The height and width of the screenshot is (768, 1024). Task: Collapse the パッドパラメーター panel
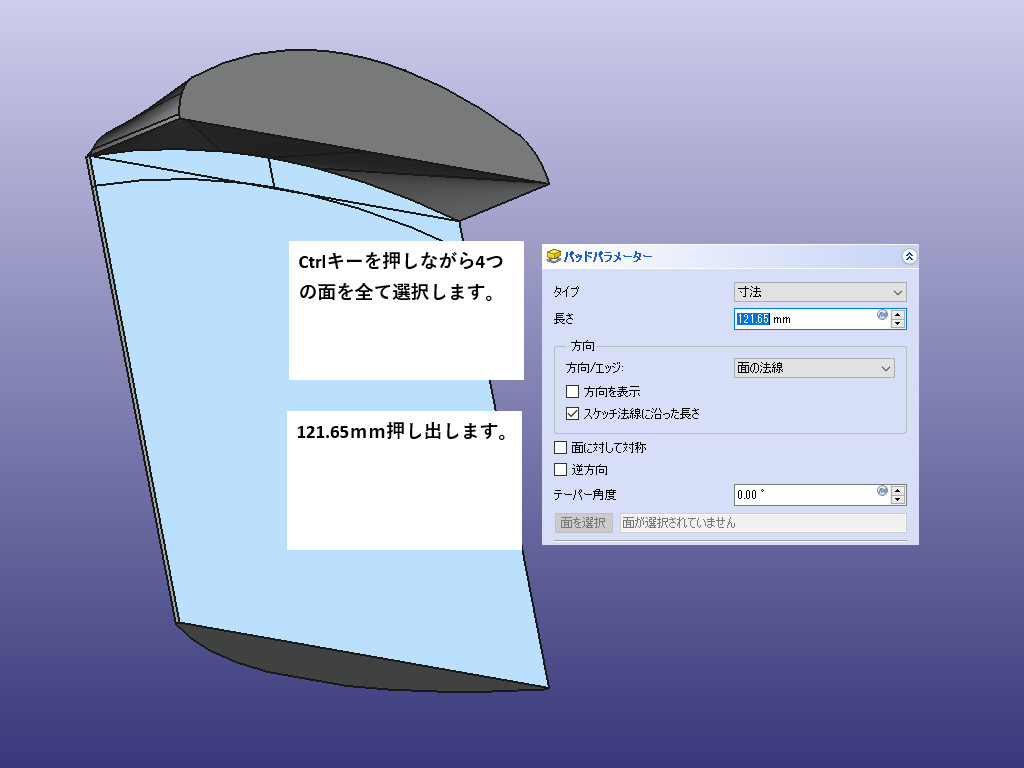pos(908,256)
